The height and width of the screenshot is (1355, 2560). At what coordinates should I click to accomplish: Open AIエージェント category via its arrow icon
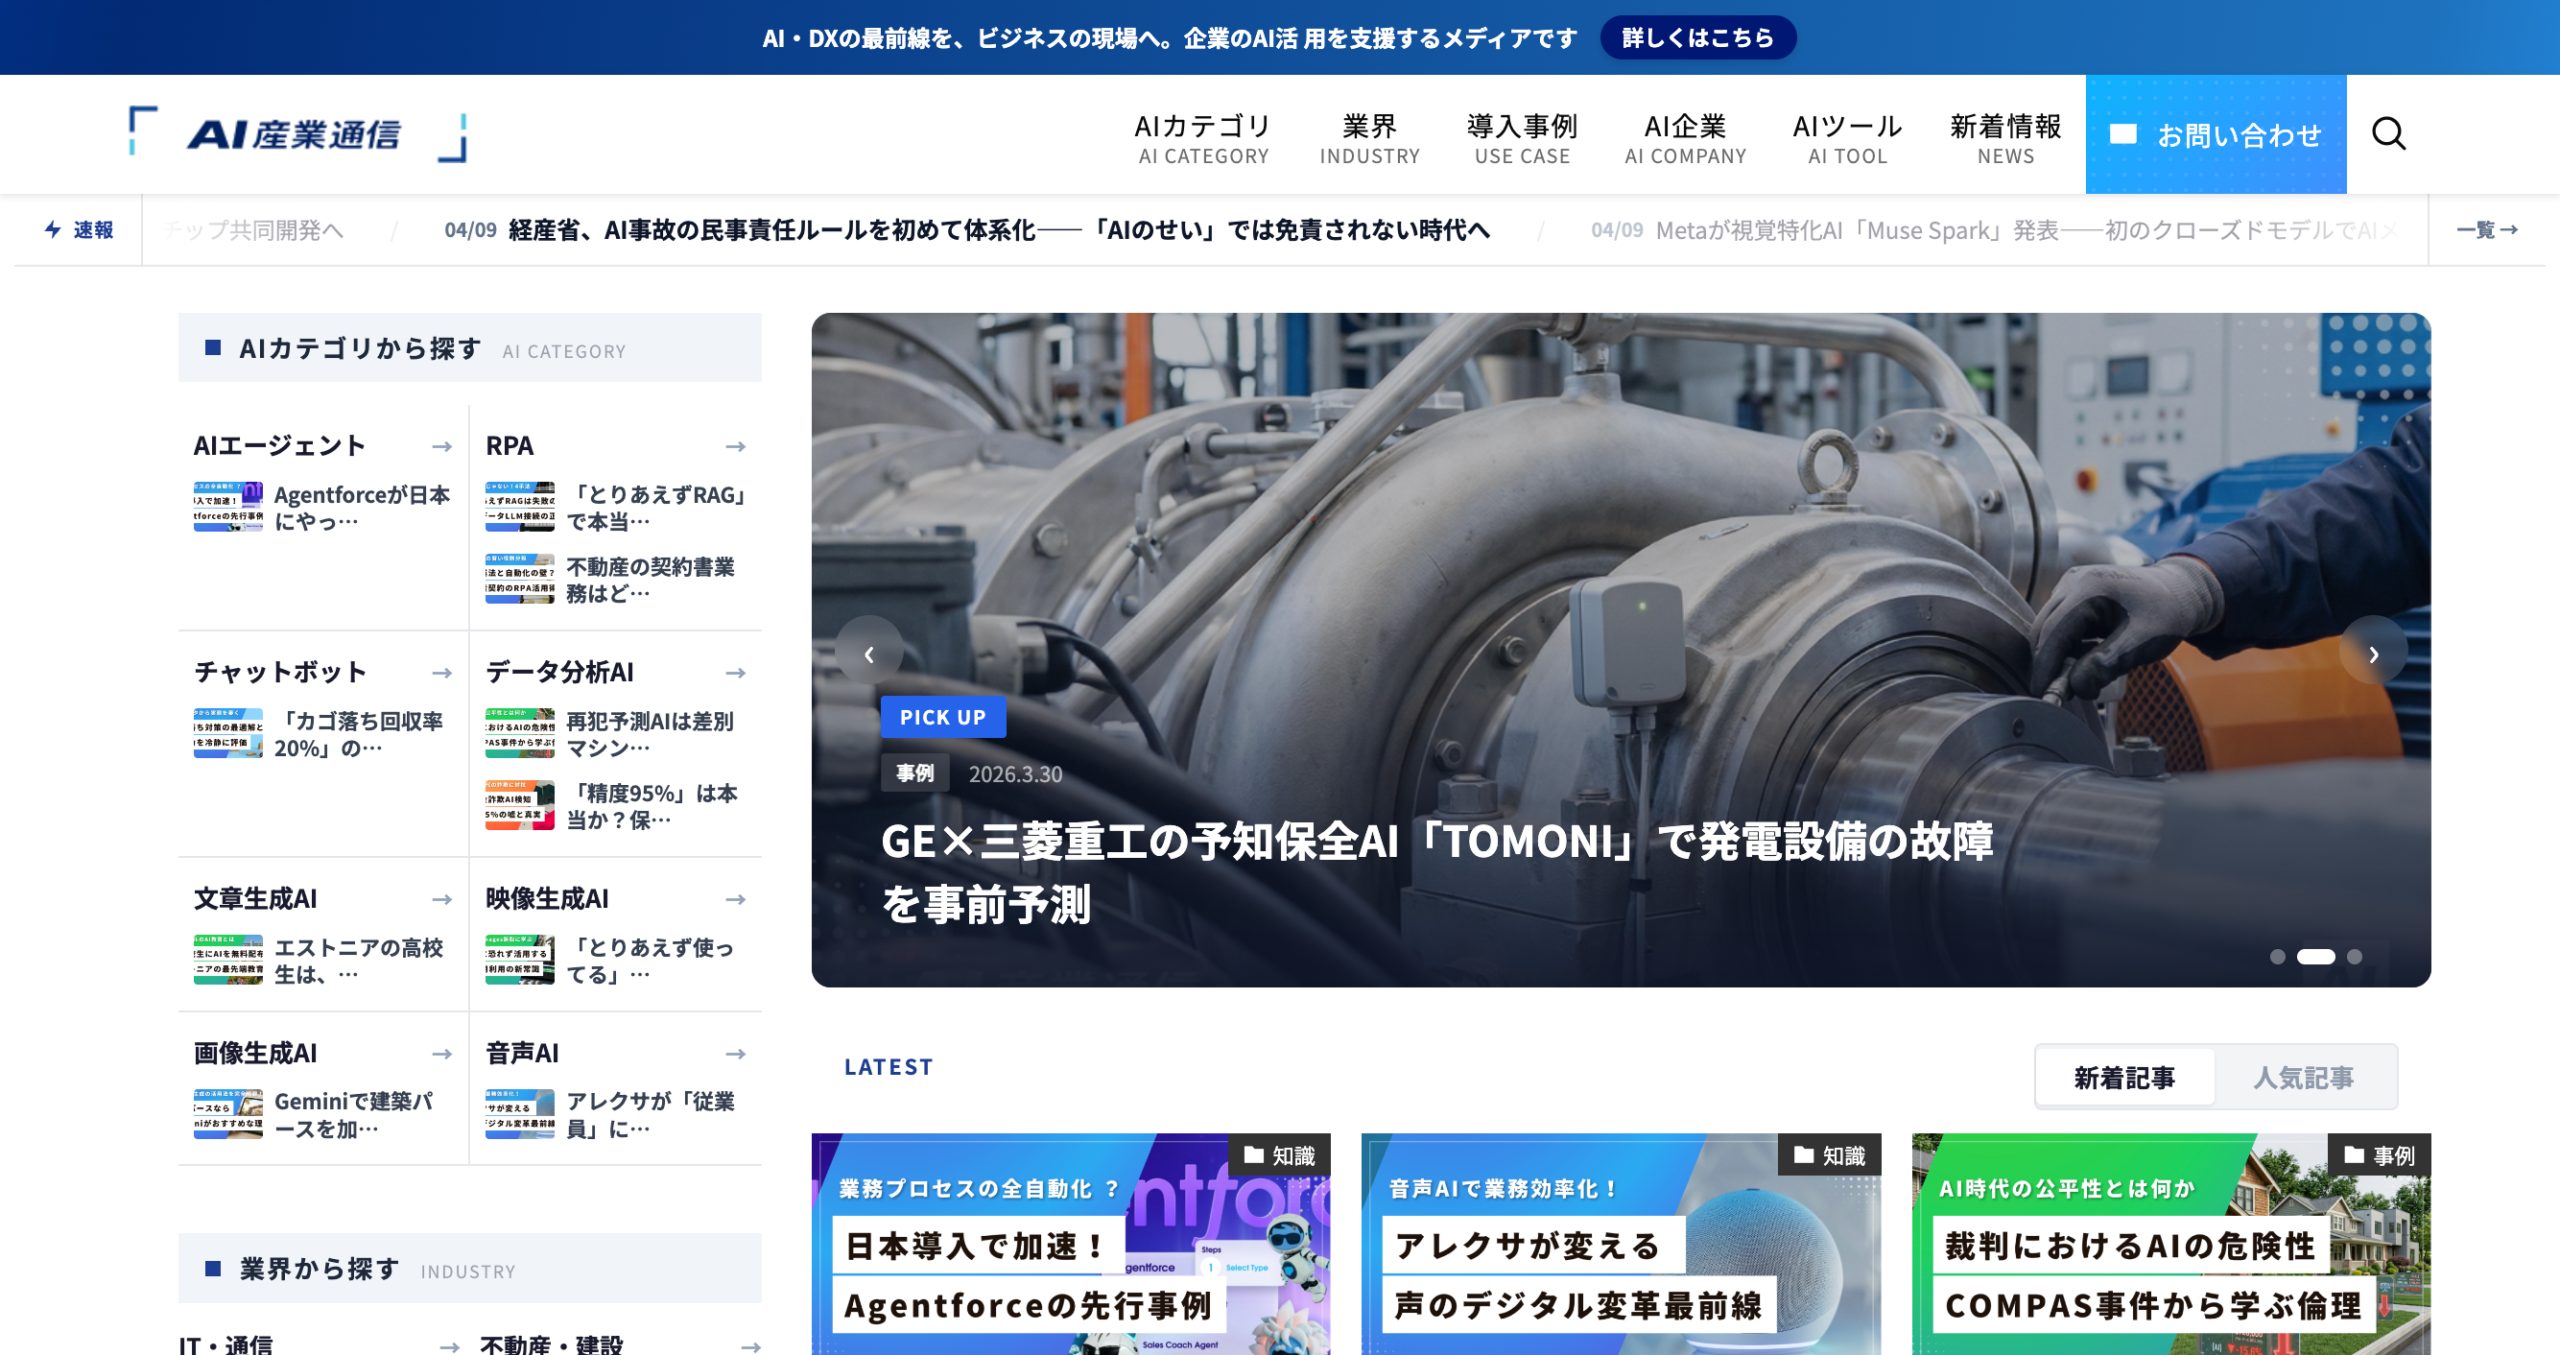[441, 446]
